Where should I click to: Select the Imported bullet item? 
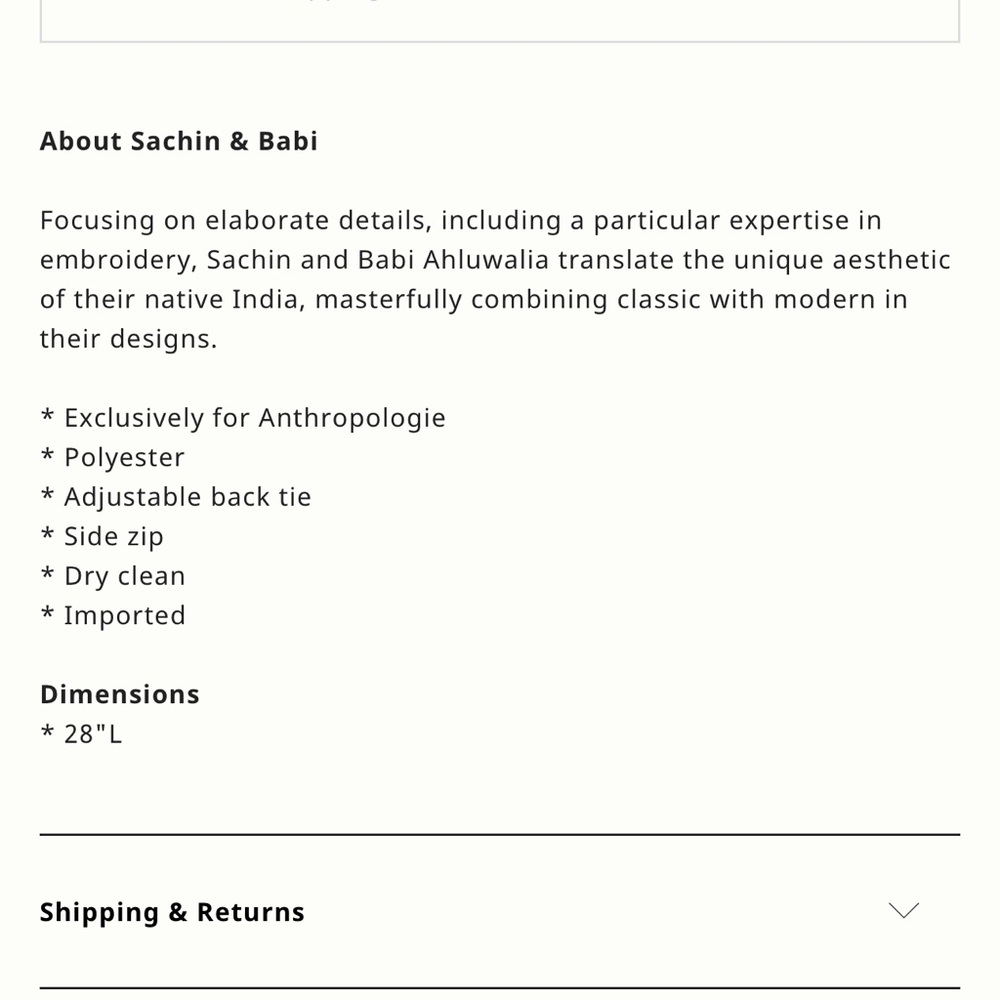[x=113, y=615]
